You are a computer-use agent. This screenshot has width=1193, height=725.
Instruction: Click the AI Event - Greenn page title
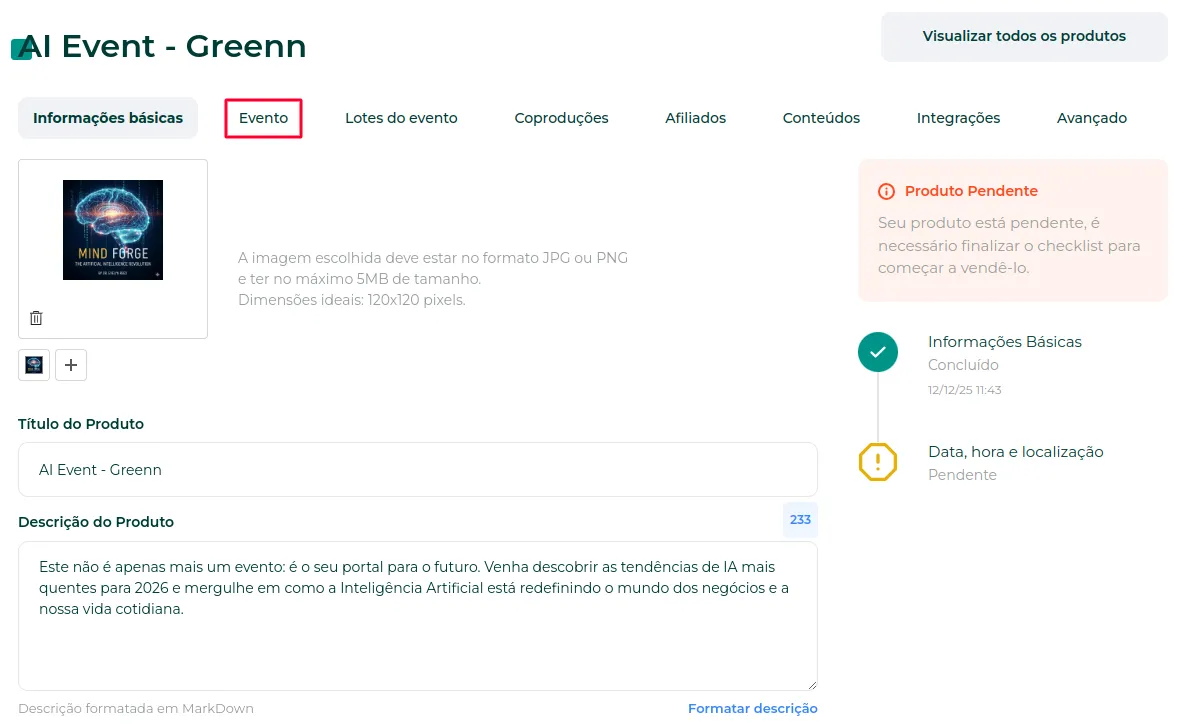163,46
